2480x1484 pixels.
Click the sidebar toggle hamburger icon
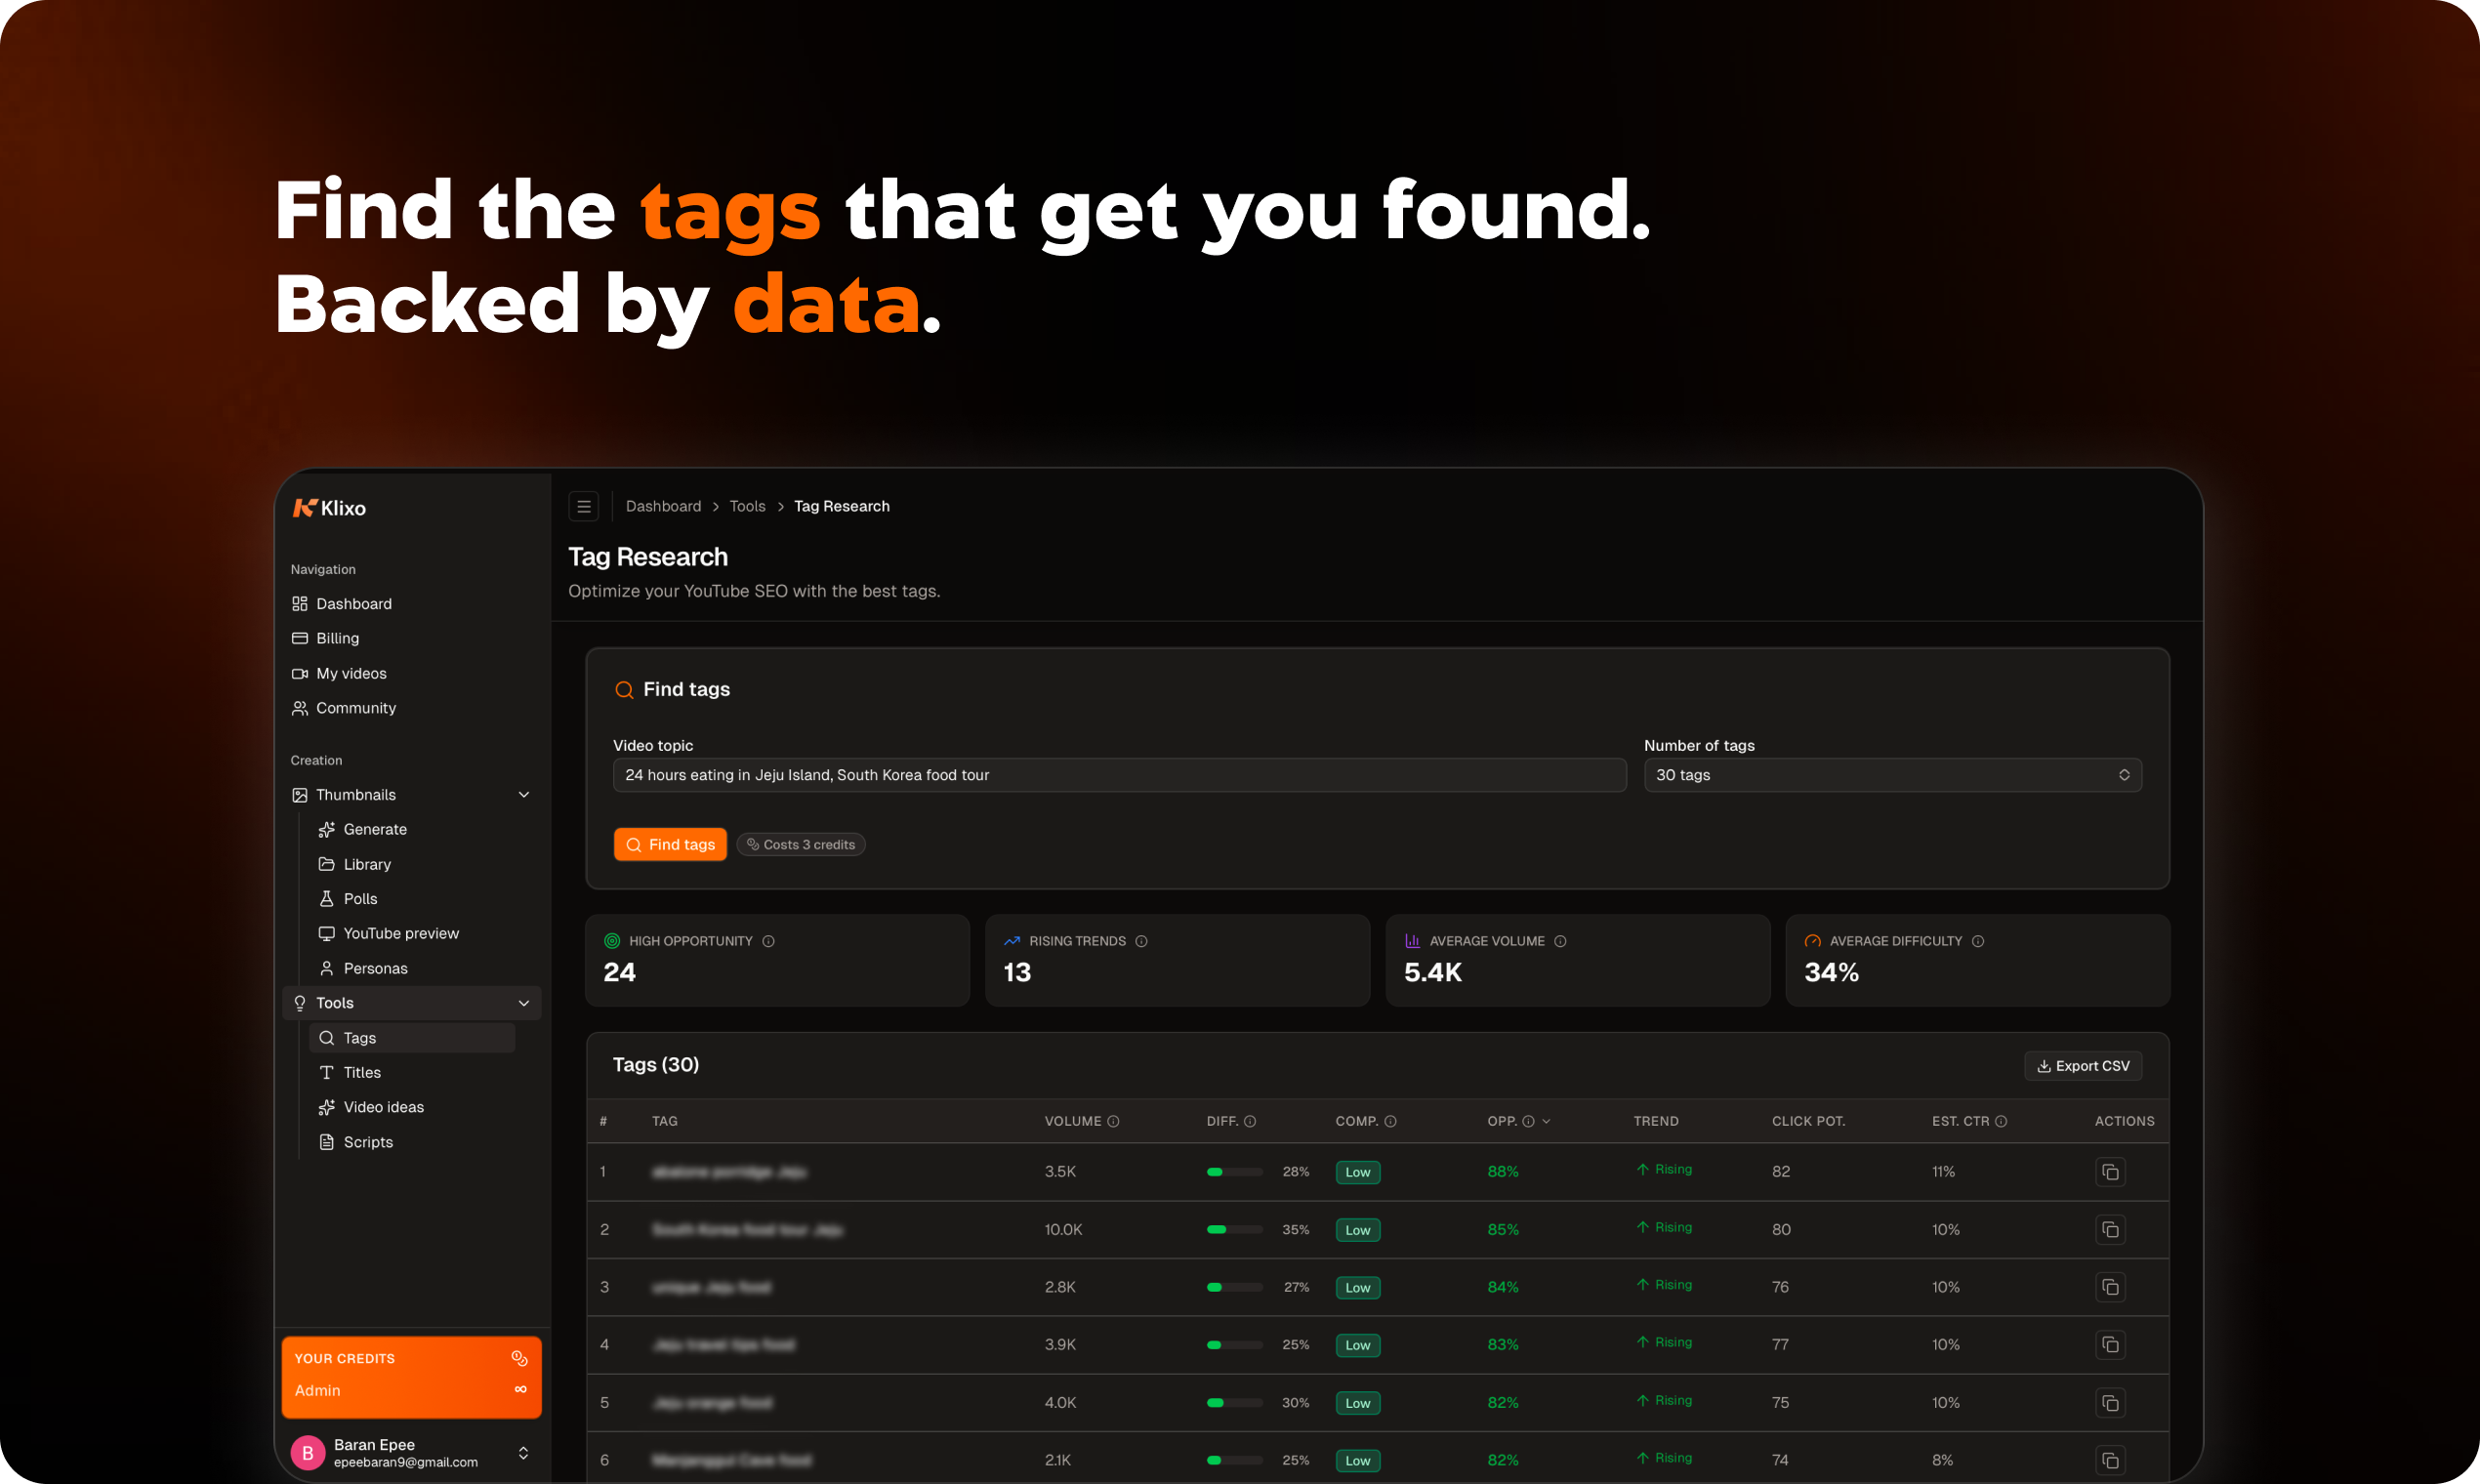click(583, 506)
